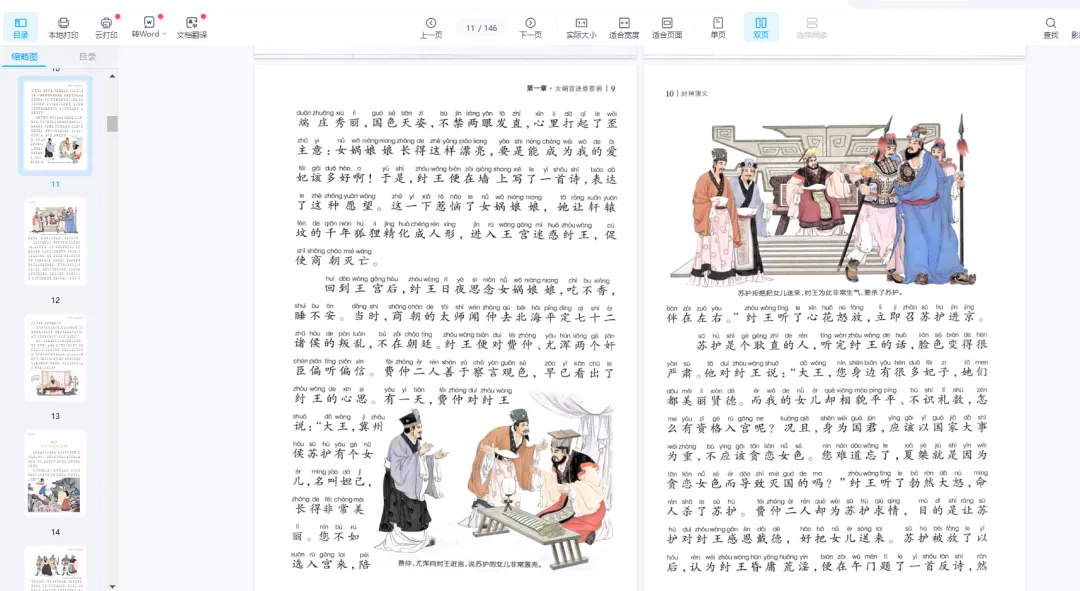Image resolution: width=1080 pixels, height=591 pixels.
Task: Open page 13 thumbnail
Action: tap(56, 357)
